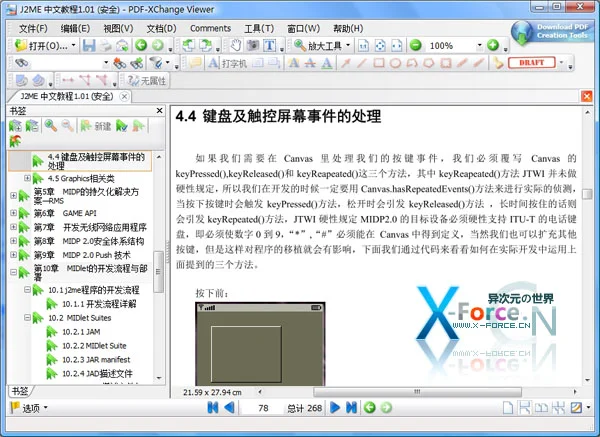Open the Comments menu

[x=210, y=28]
